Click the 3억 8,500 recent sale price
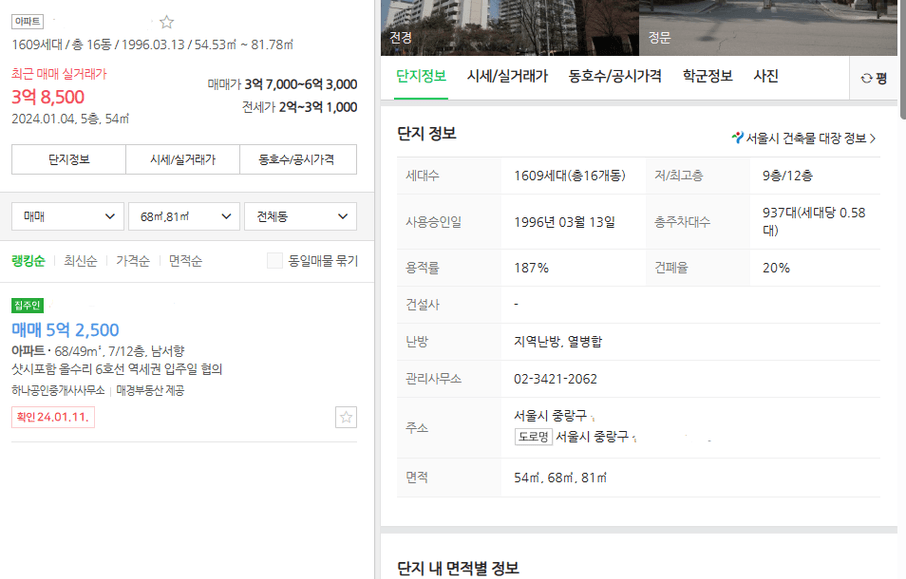The height and width of the screenshot is (579, 906). coord(48,97)
